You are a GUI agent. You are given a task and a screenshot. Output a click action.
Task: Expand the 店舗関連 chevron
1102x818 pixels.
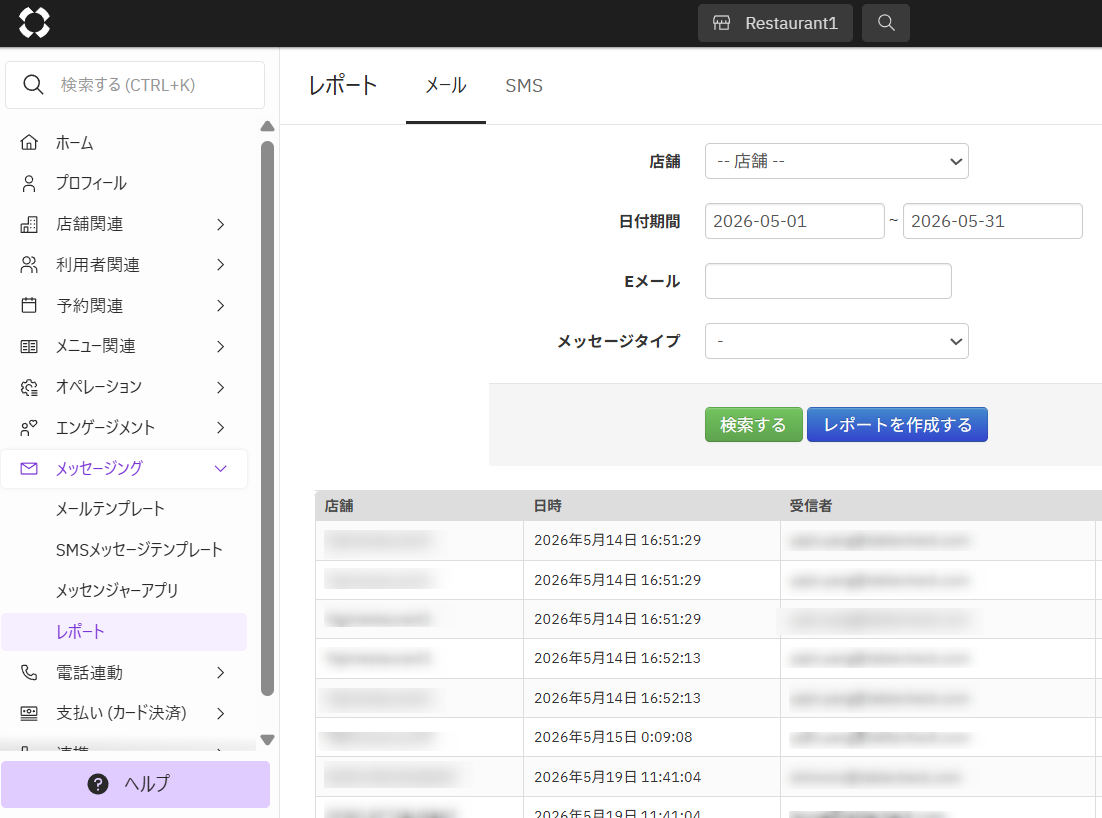pos(221,224)
